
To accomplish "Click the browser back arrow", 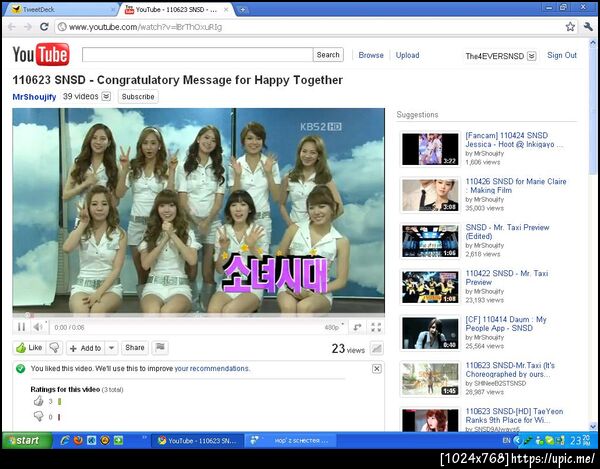I will click(x=11, y=27).
